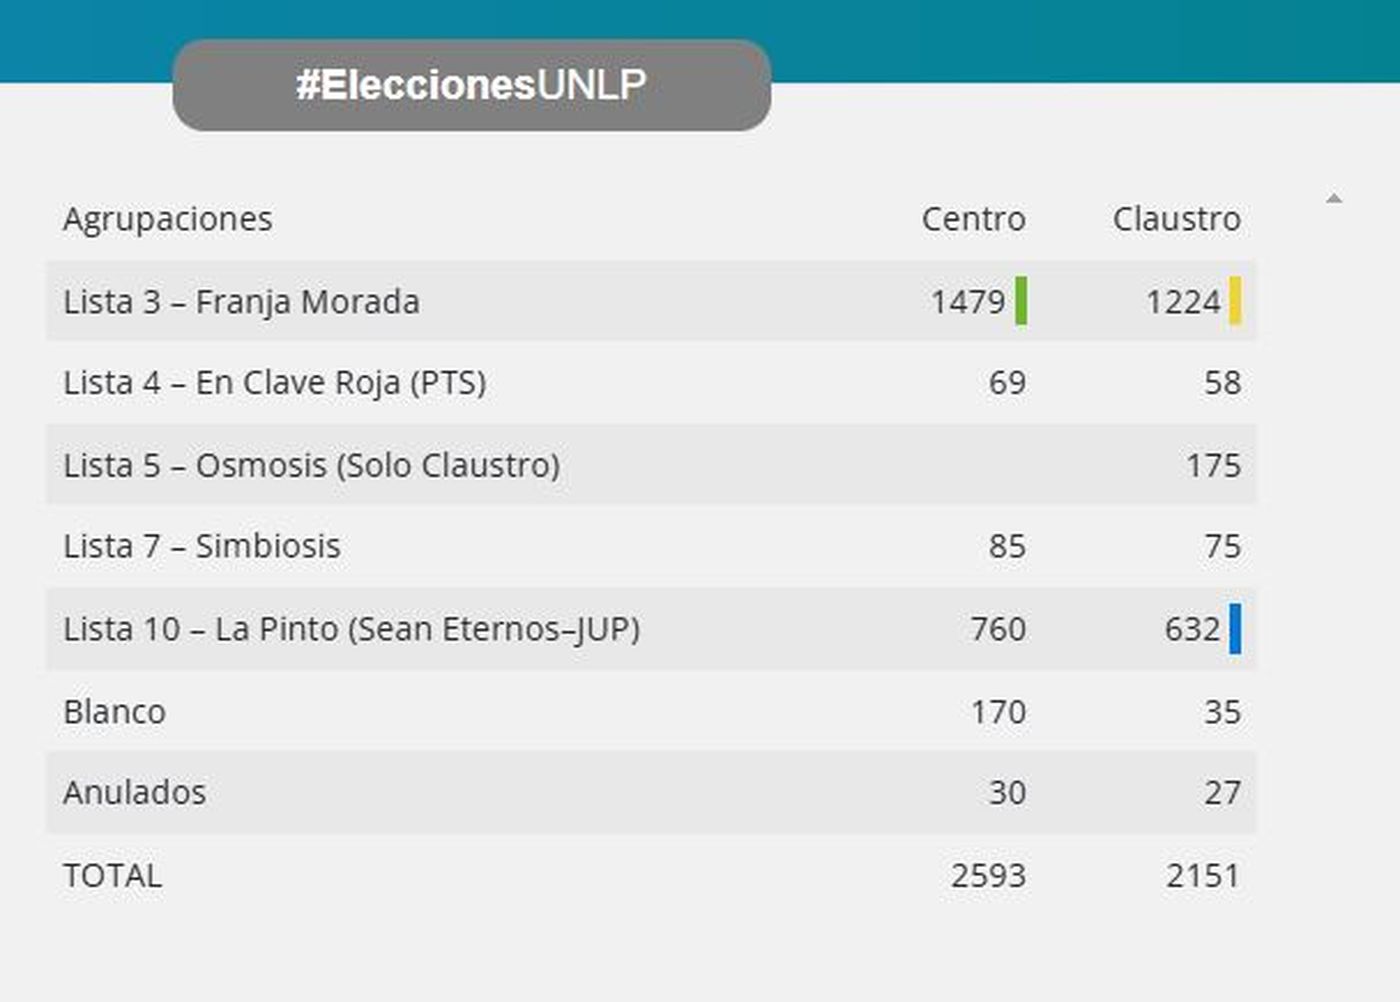Select the Lista 4 – En Clave Roja row

(274, 383)
